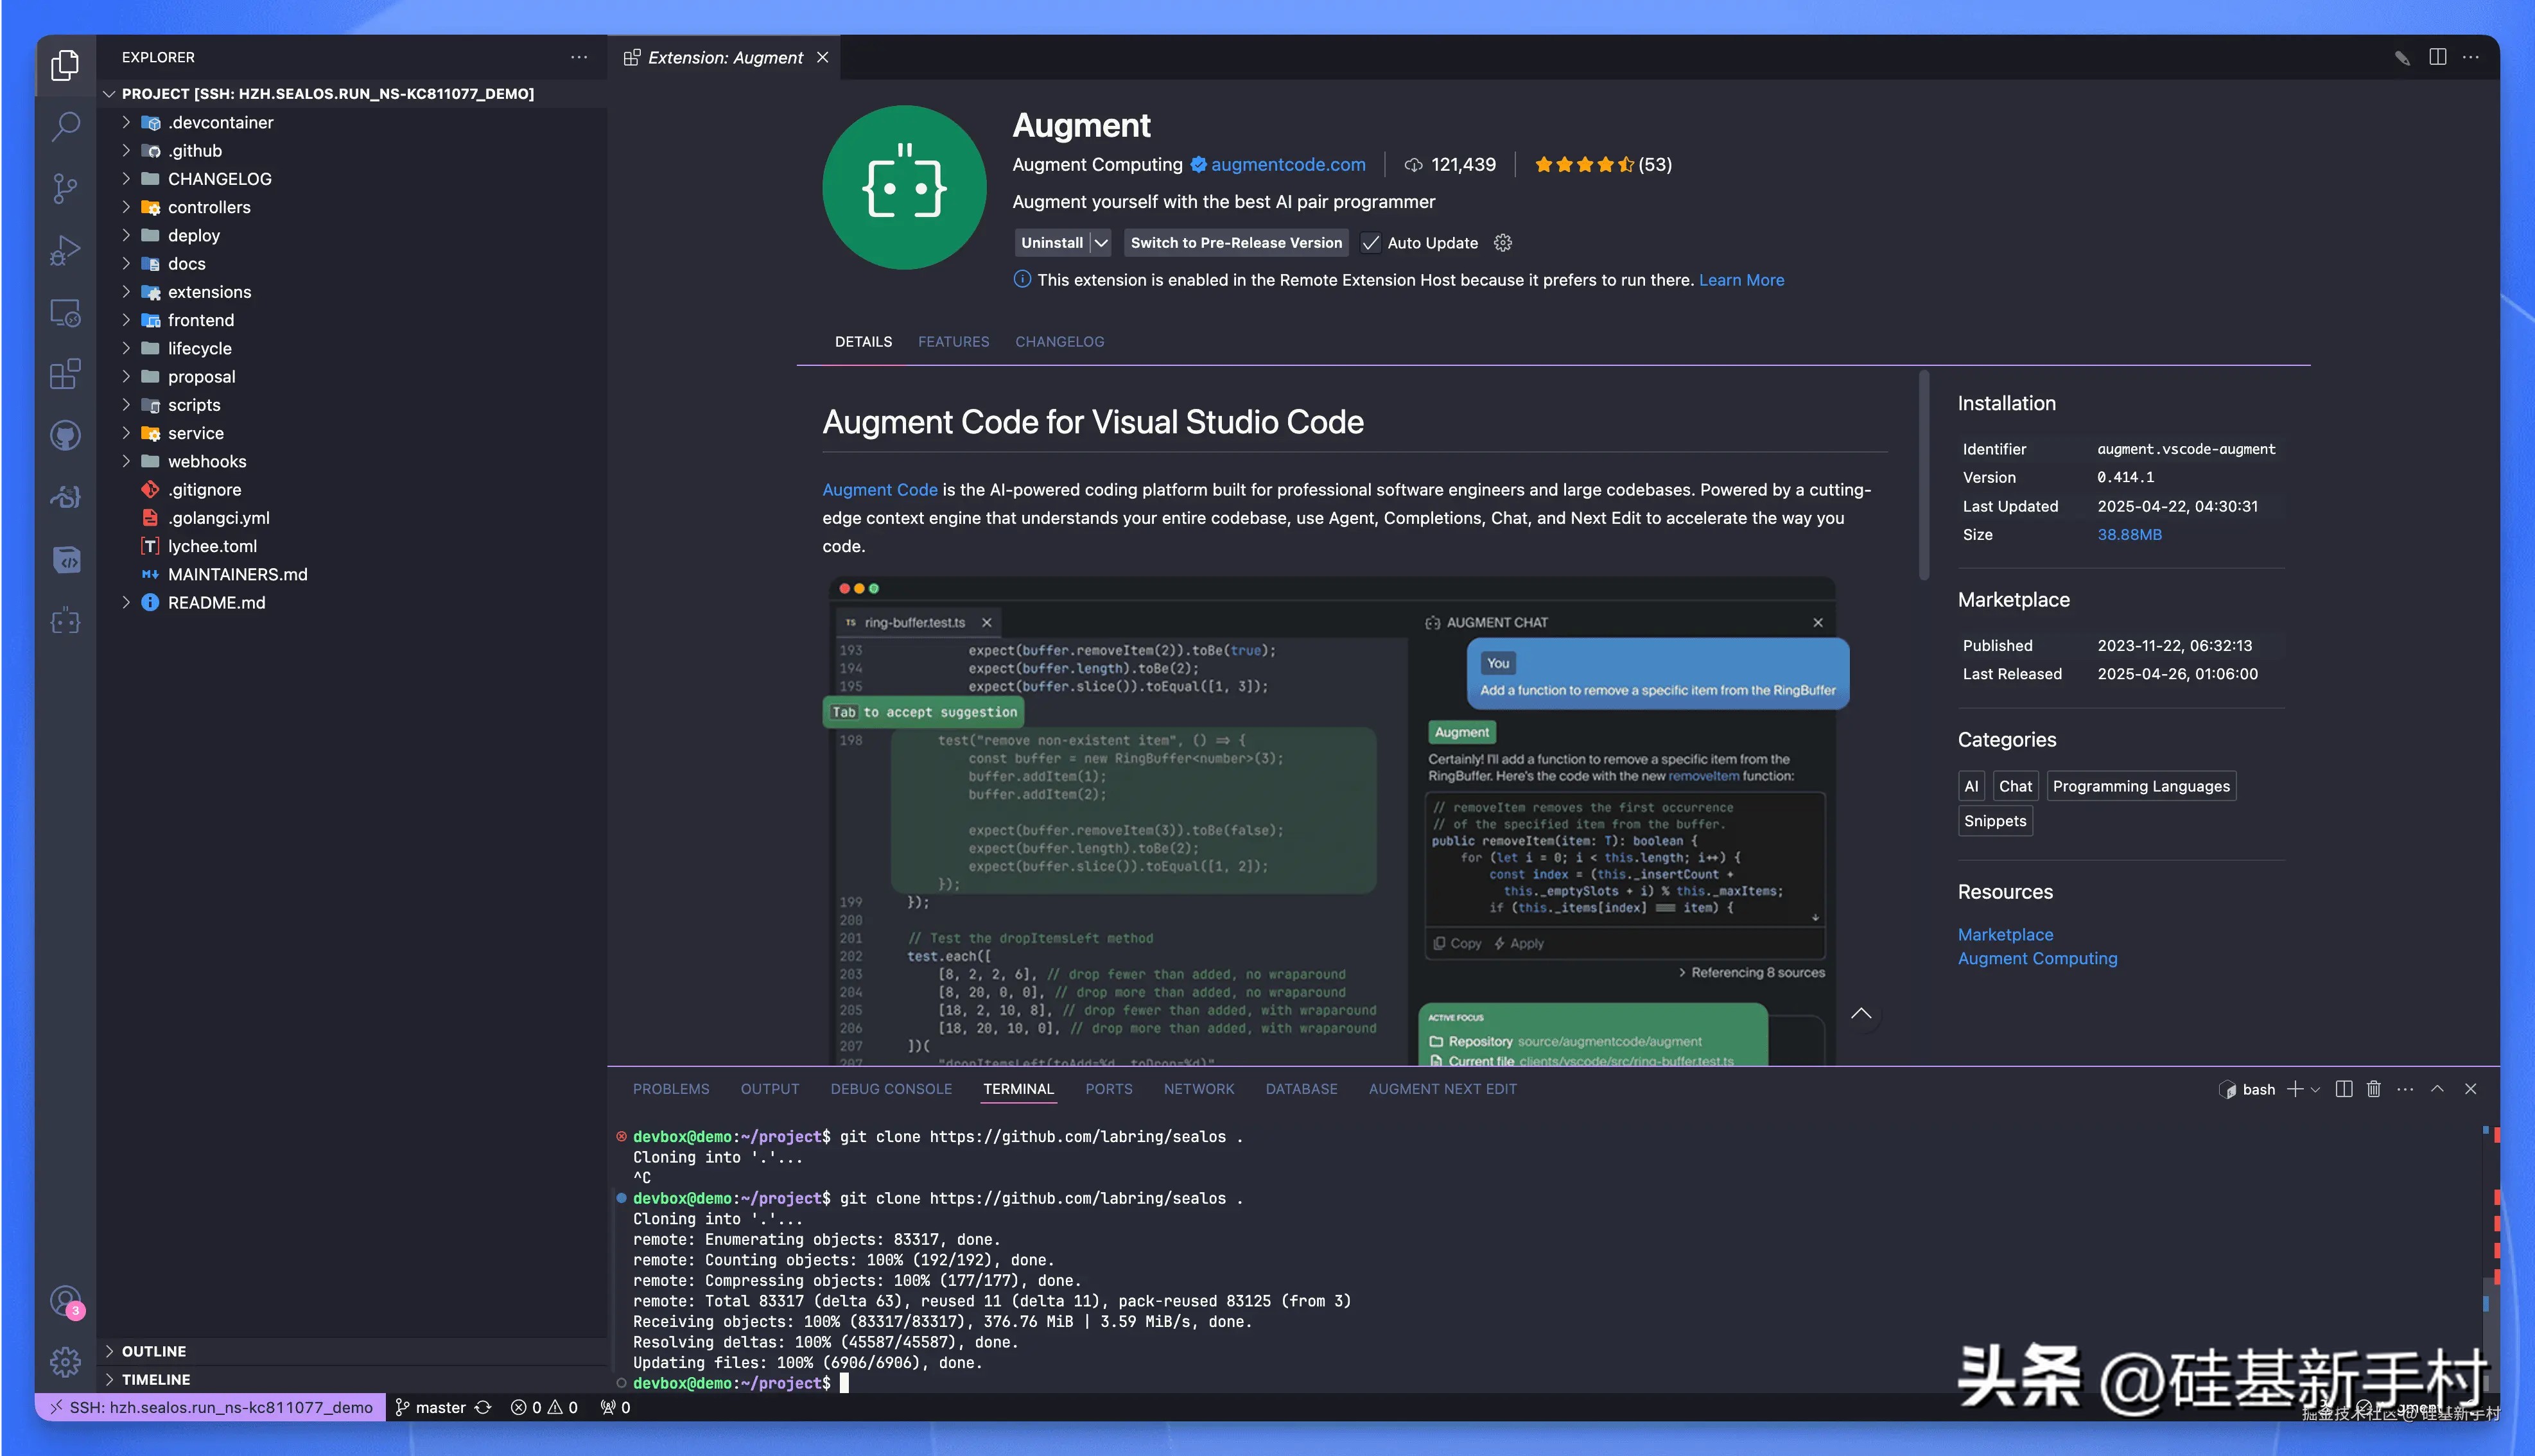Open GitHub view in activity bar
The image size is (2535, 1456).
(65, 436)
